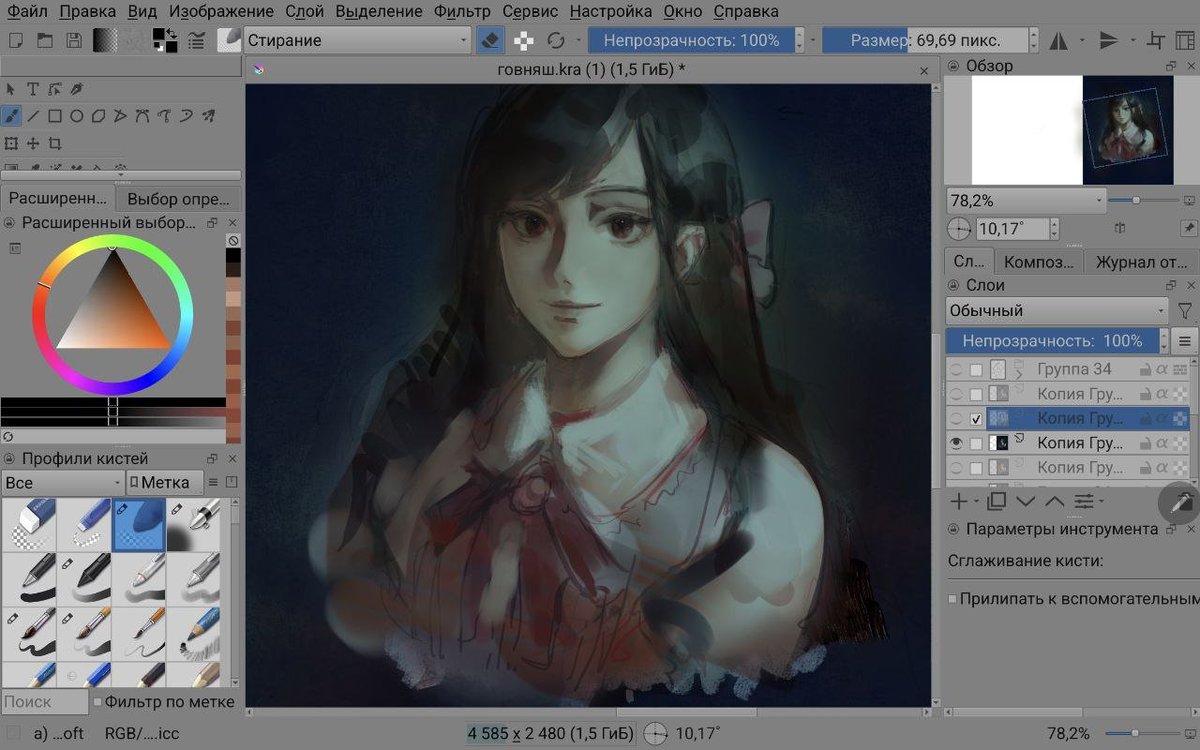Viewport: 1200px width, 750px height.
Task: Click the wrap-around mode crop-like icon
Action: tap(1158, 40)
